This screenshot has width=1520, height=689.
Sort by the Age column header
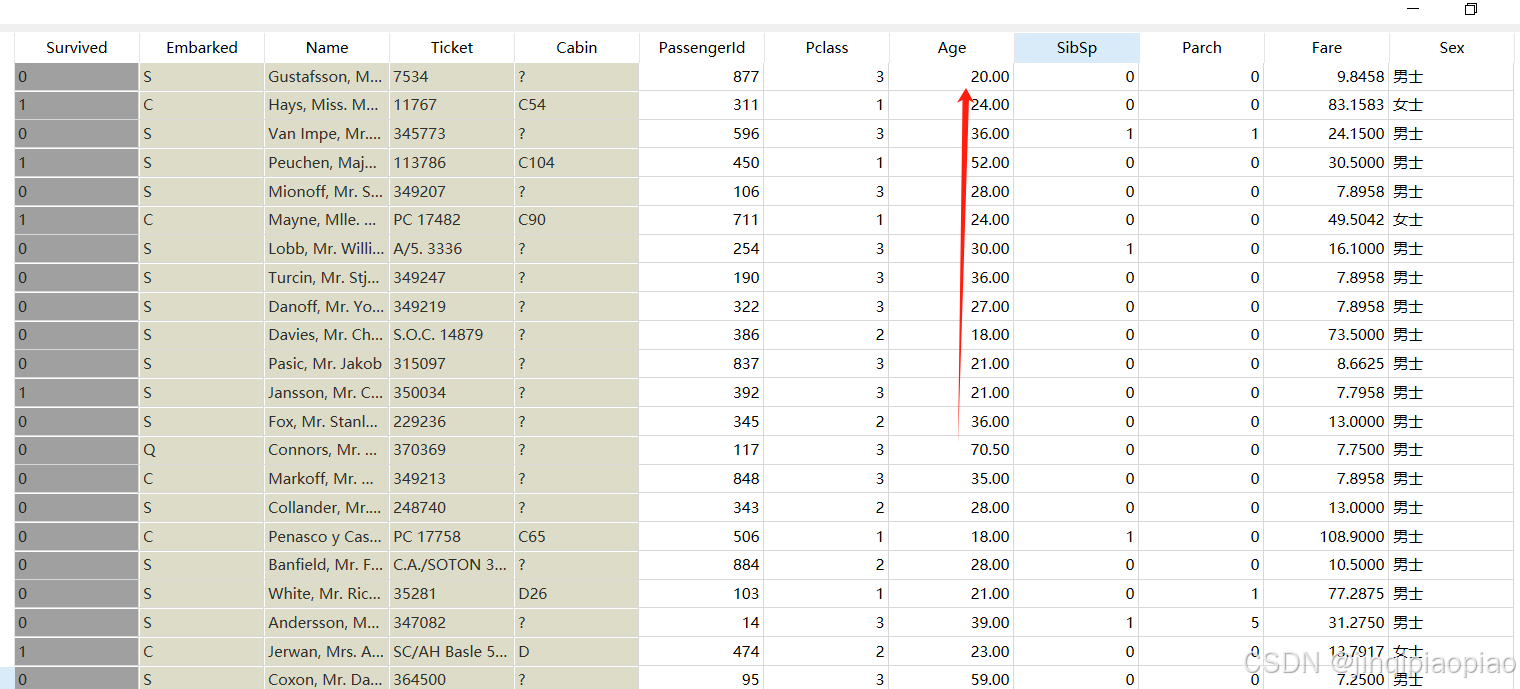pos(952,47)
